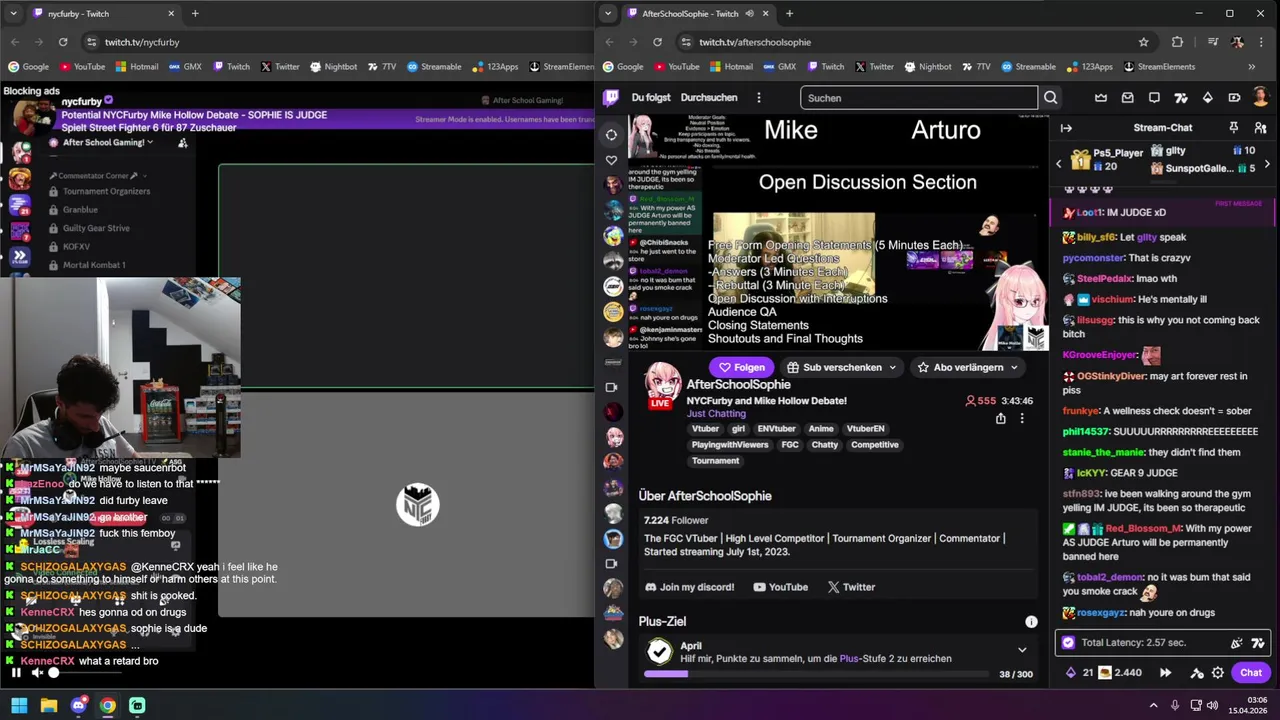Screen dimensions: 1280x720
Task: Open 7TV emote menu in chat input
Action: point(1258,643)
